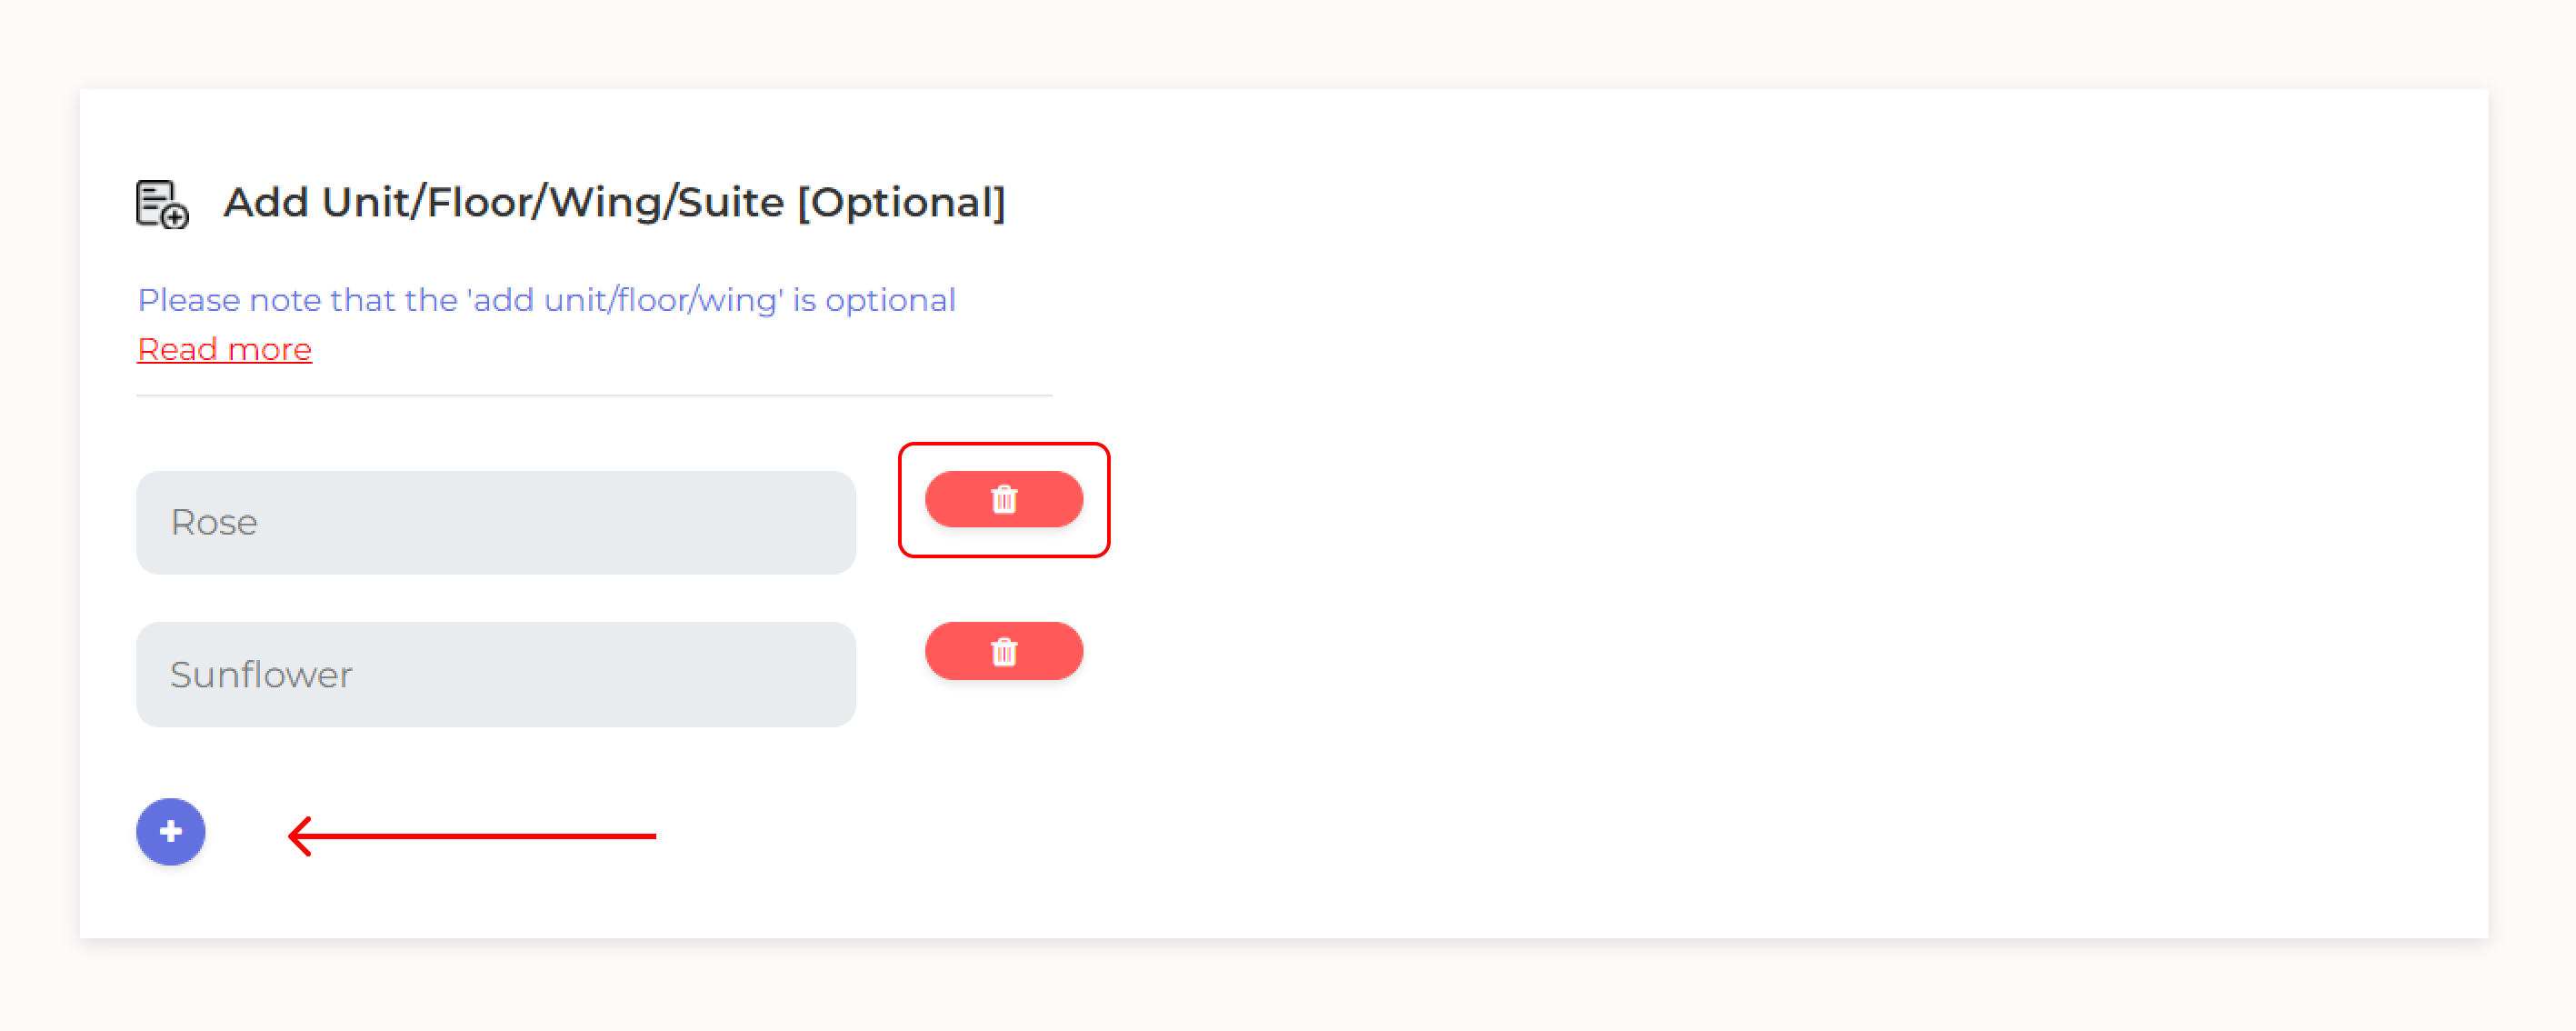Screen dimensions: 2576x1031
Task: Click the divider line below Read more
Action: 593,396
